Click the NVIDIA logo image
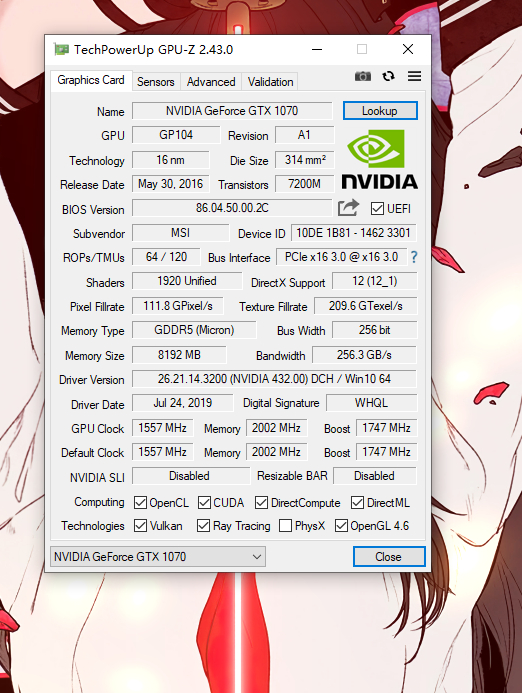The image size is (522, 693). pos(379,159)
